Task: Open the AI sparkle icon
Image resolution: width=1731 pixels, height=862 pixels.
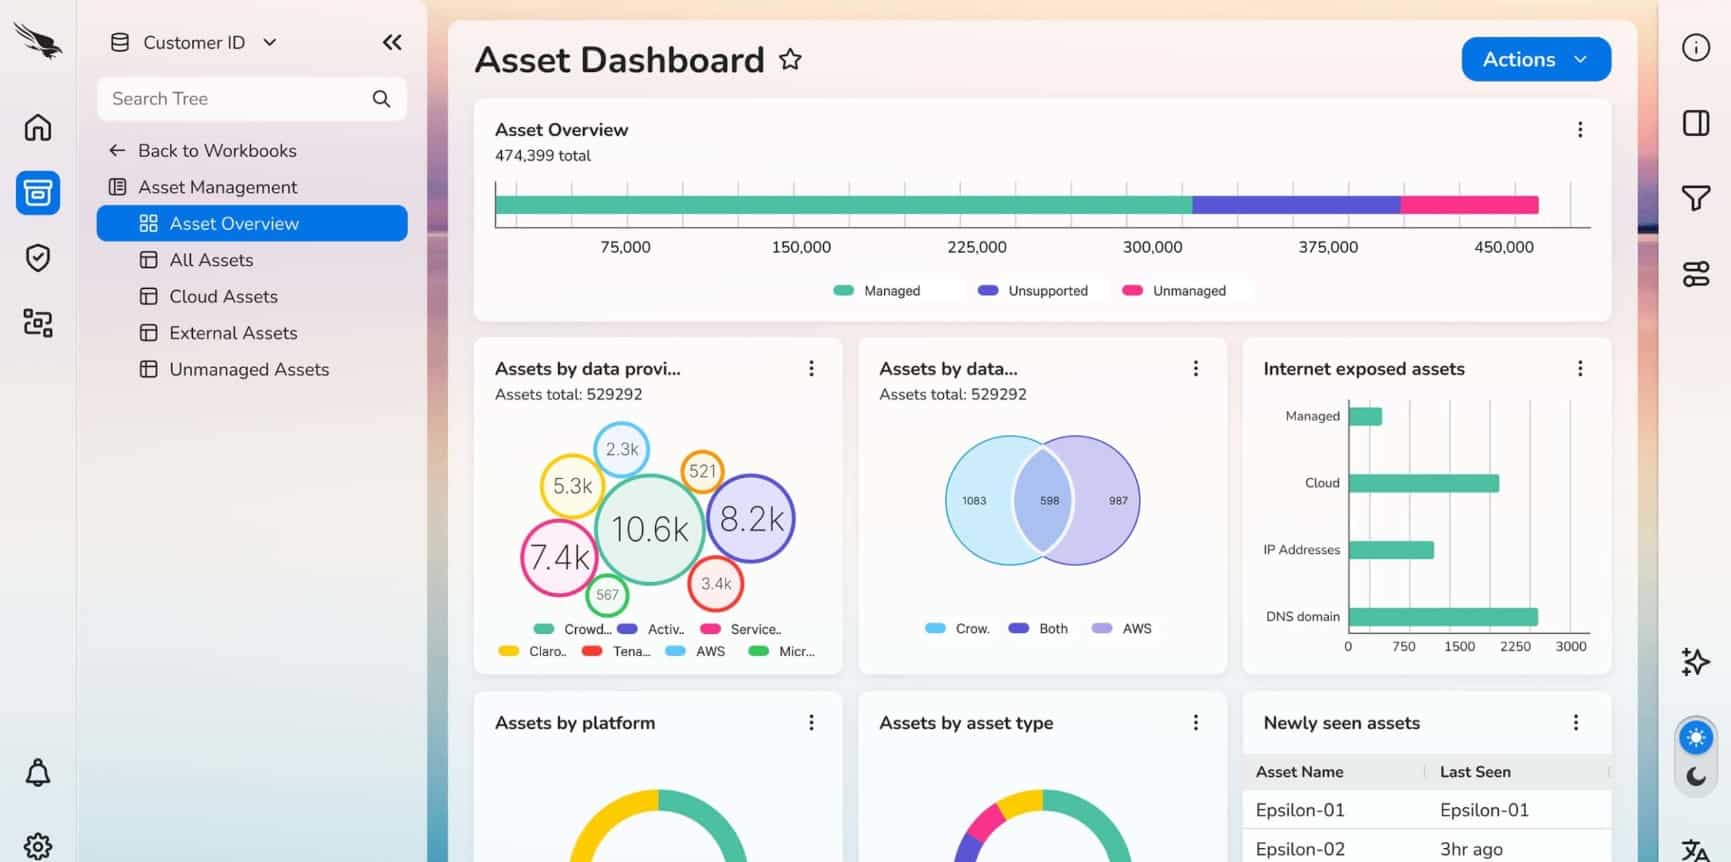Action: pos(1696,661)
